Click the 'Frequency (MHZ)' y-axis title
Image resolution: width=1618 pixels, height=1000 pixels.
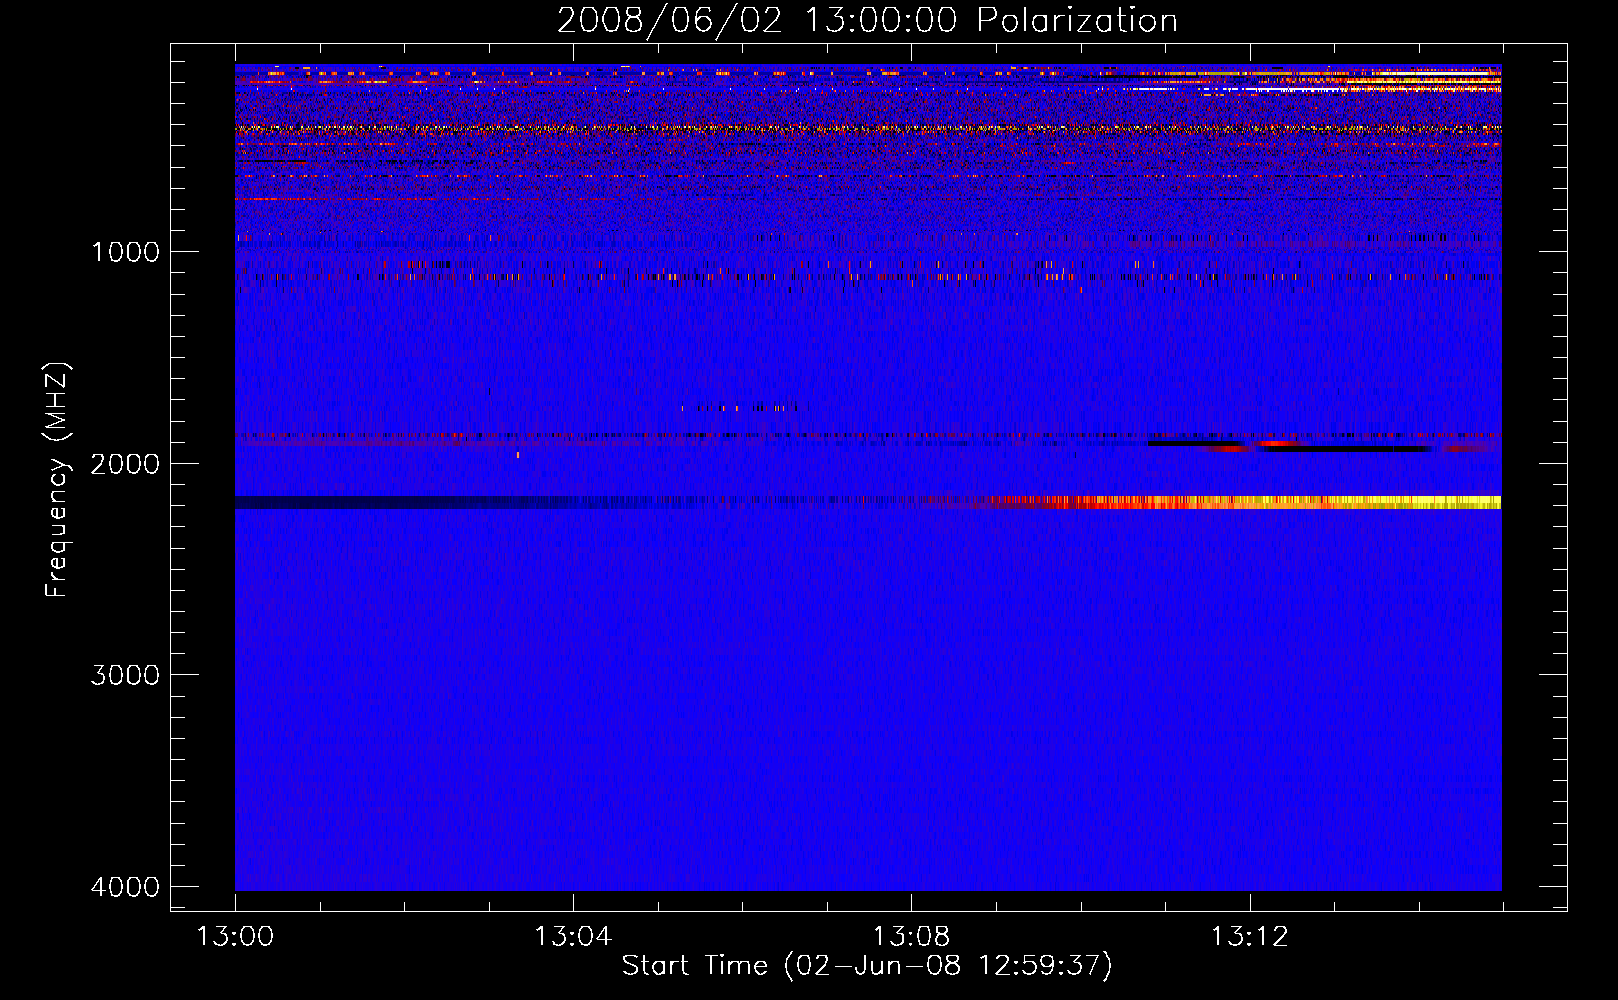click(x=57, y=480)
